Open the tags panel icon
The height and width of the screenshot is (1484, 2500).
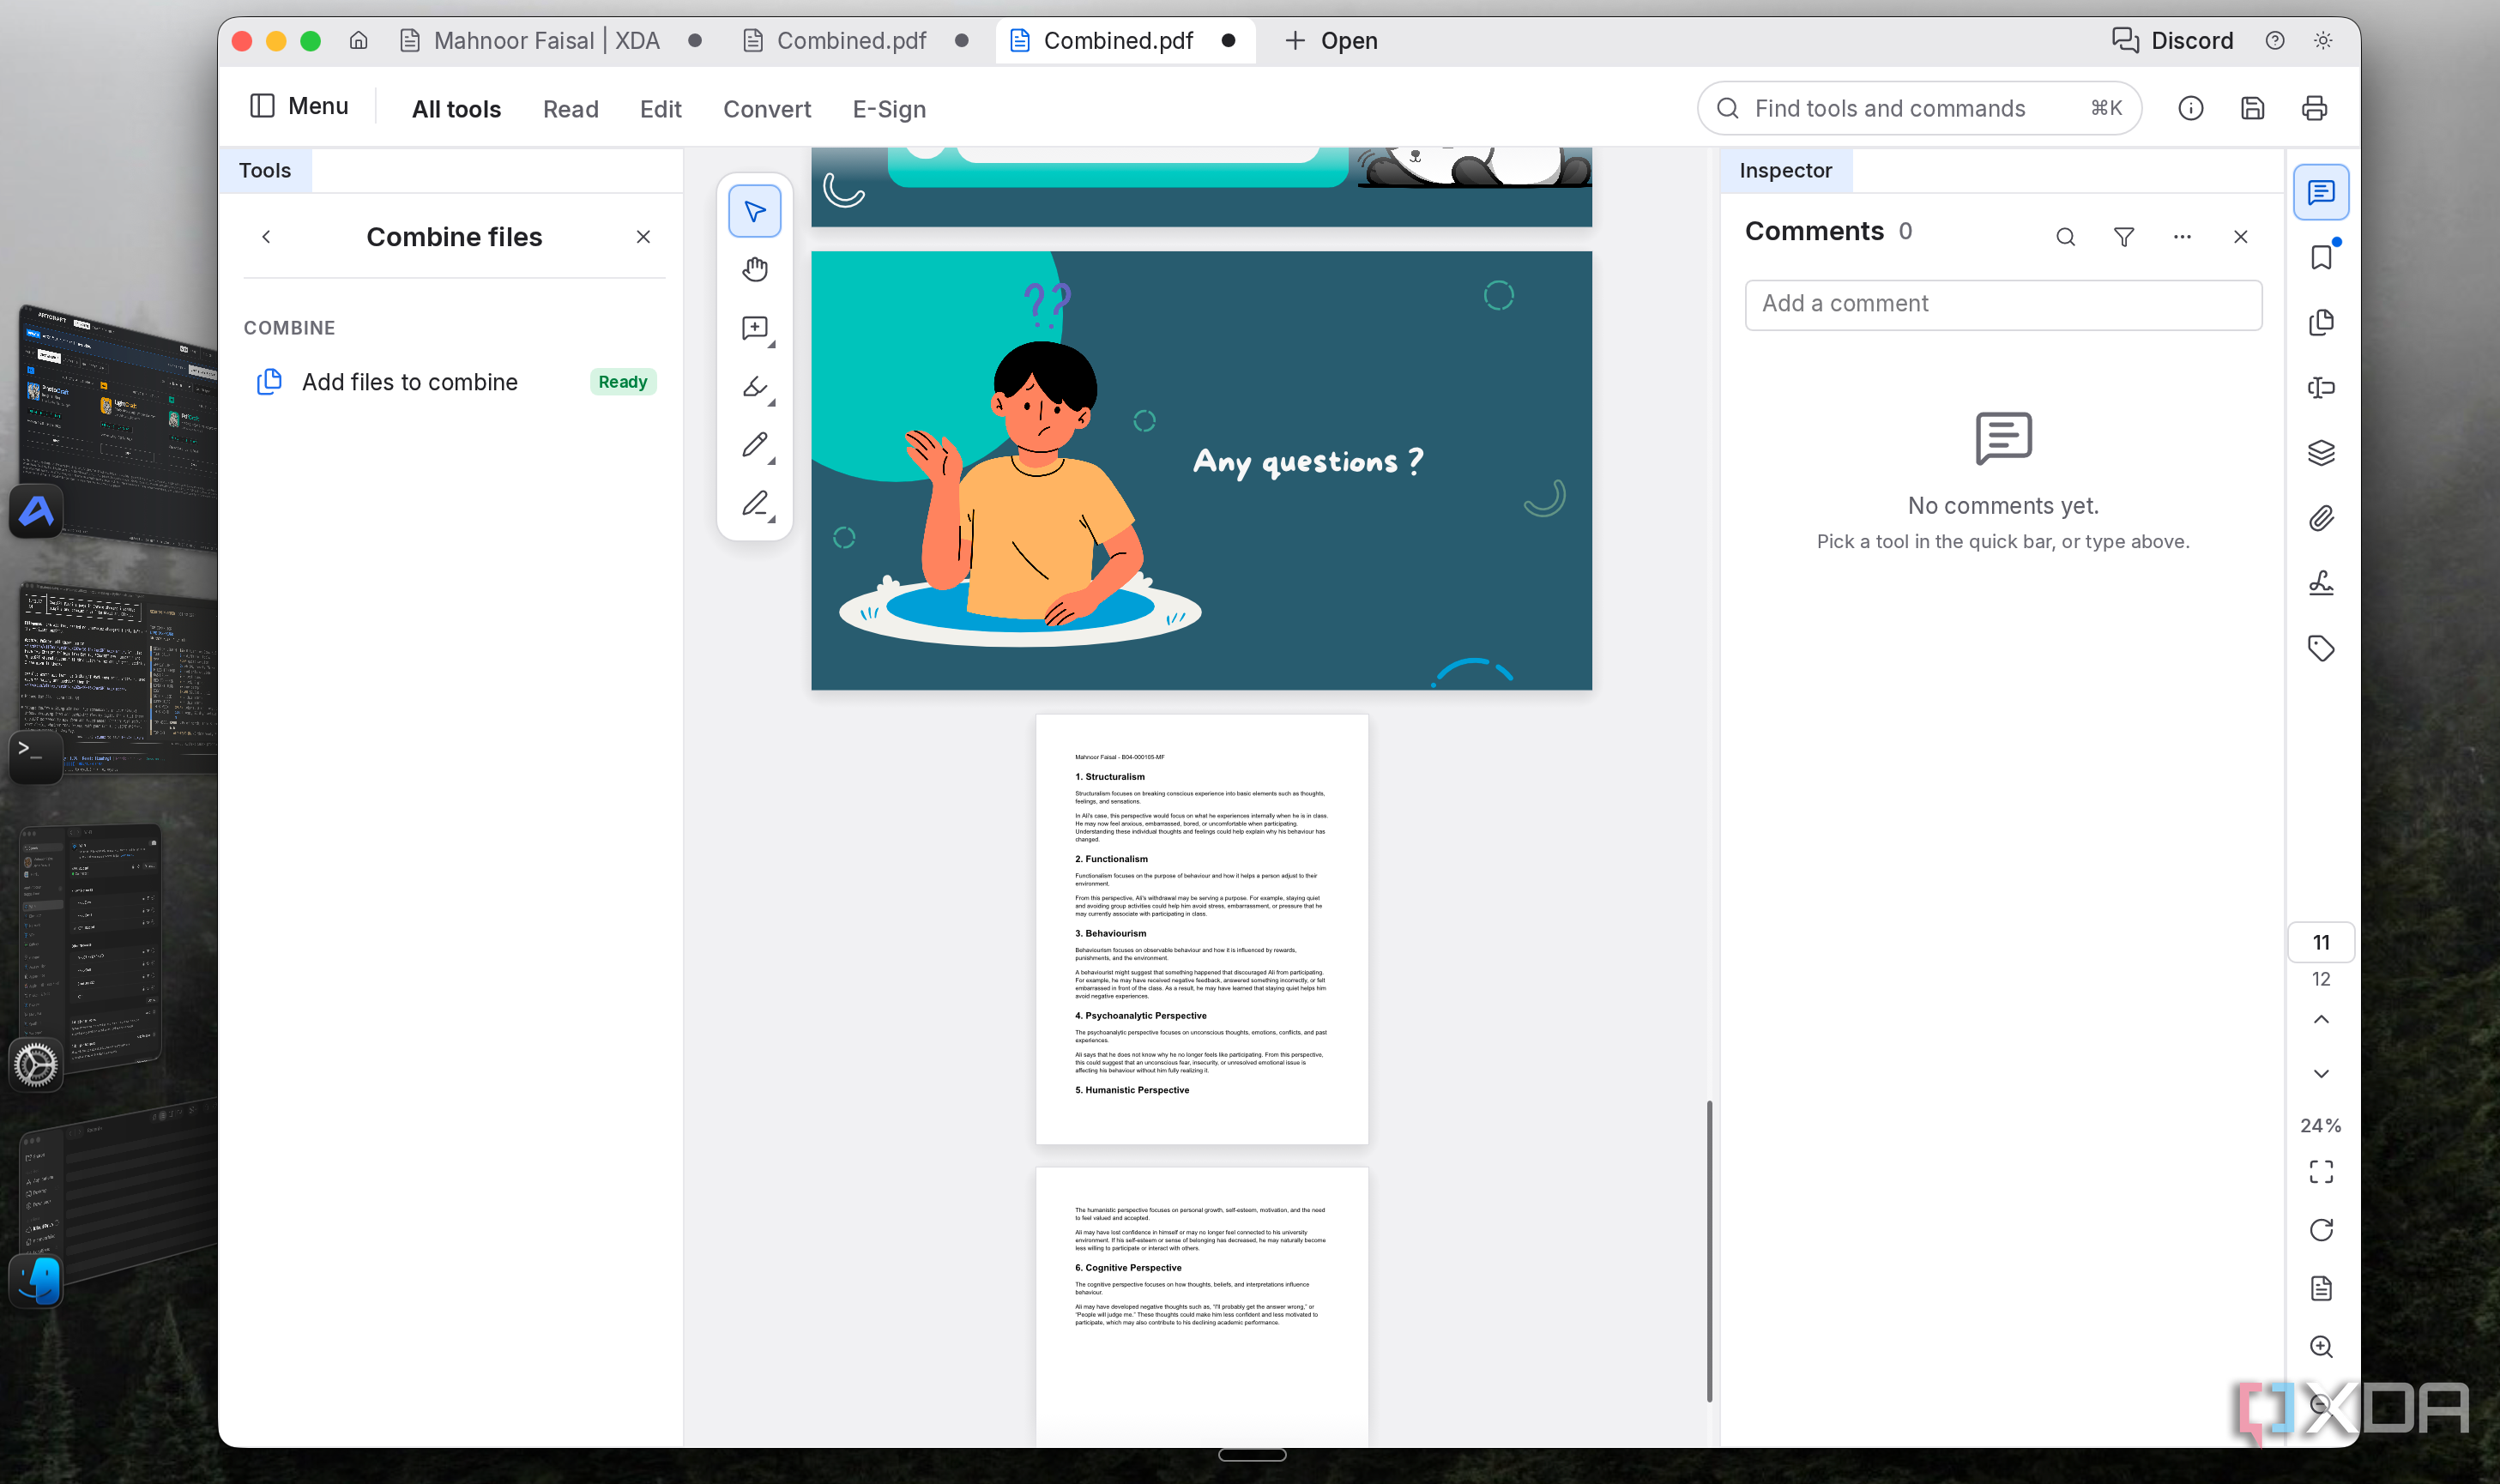2321,649
